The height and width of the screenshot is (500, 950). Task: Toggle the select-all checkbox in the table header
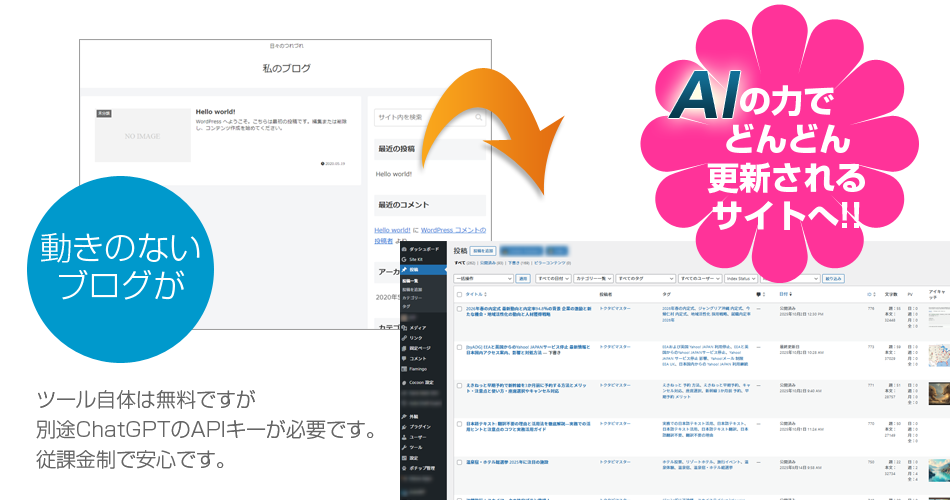click(x=459, y=295)
